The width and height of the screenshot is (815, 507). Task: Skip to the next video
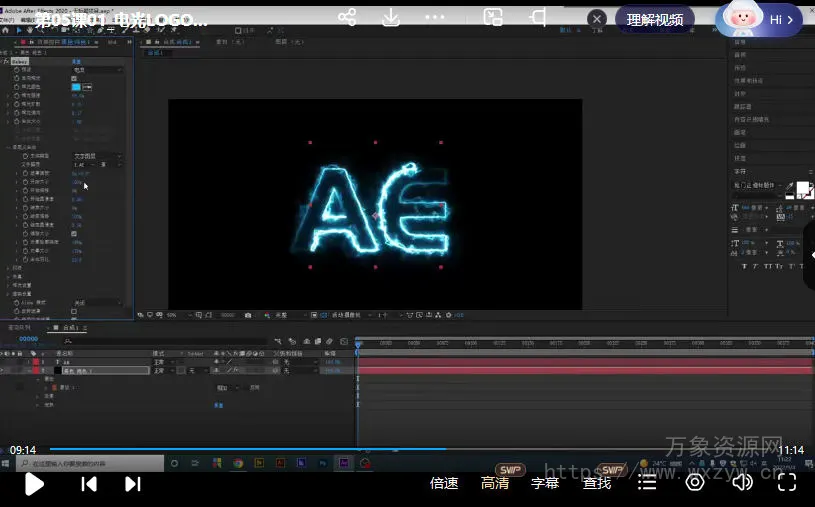[x=132, y=484]
